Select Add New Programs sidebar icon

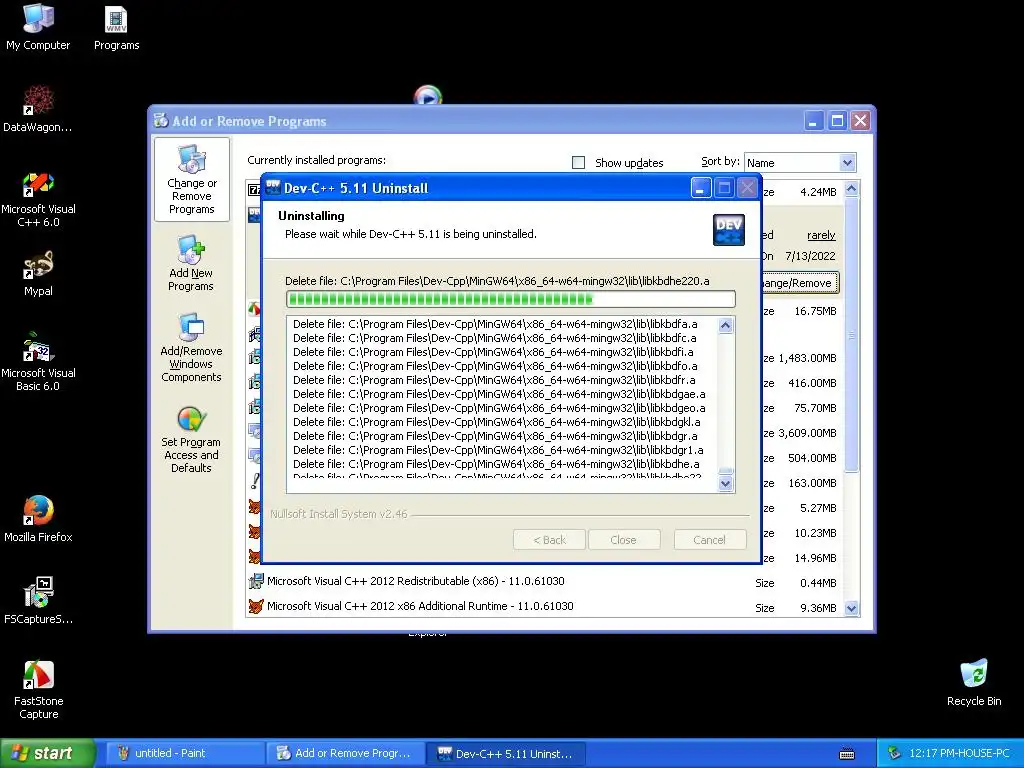tap(191, 263)
